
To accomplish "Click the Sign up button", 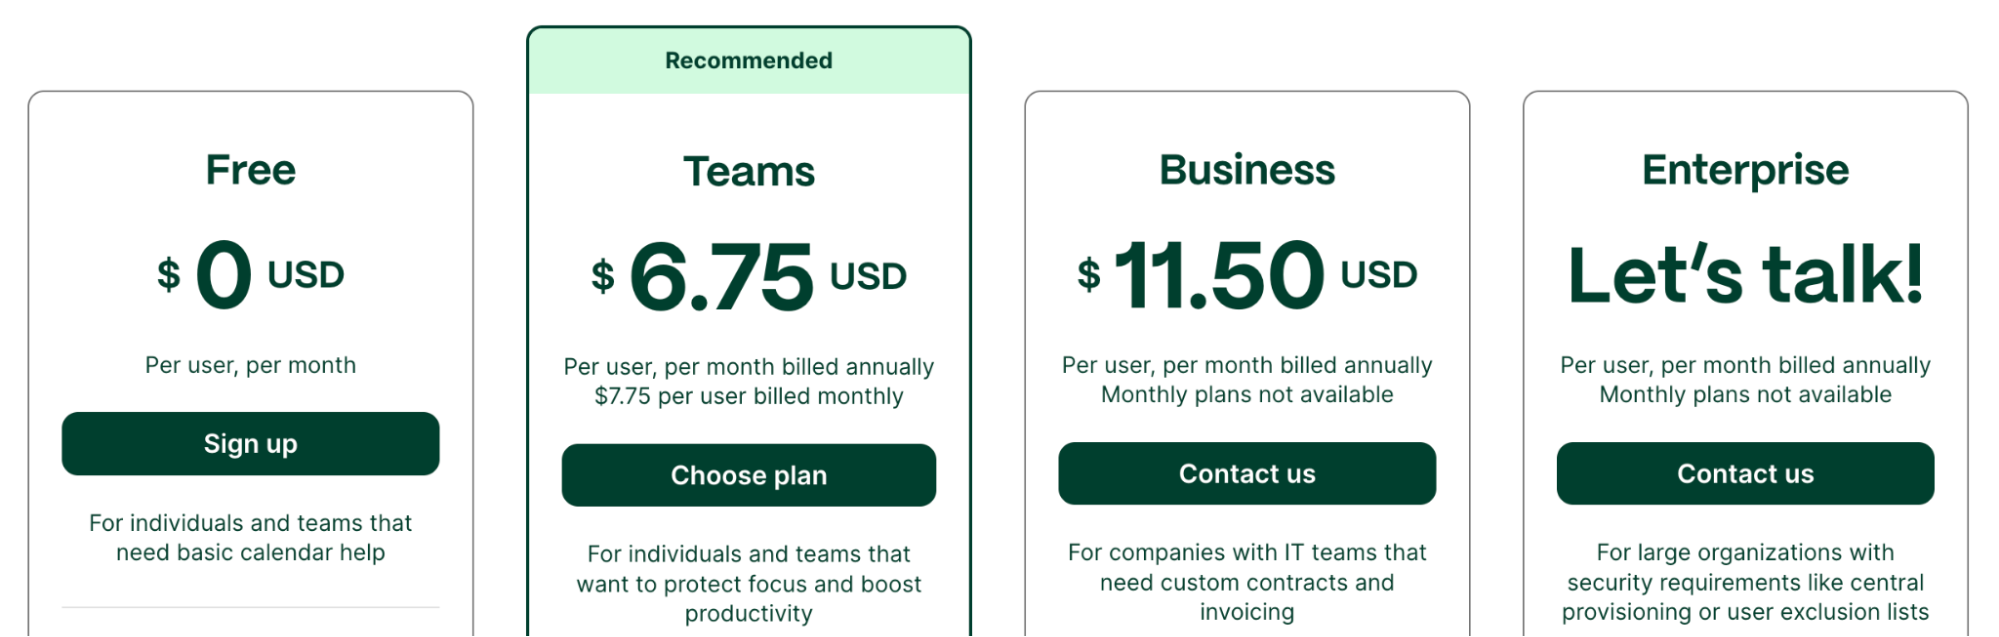I will pos(250,443).
